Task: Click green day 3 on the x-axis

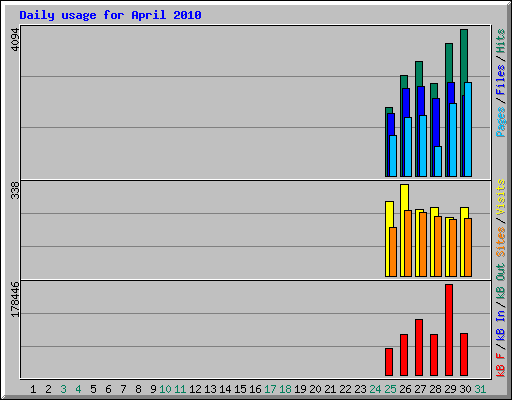Action: click(63, 389)
